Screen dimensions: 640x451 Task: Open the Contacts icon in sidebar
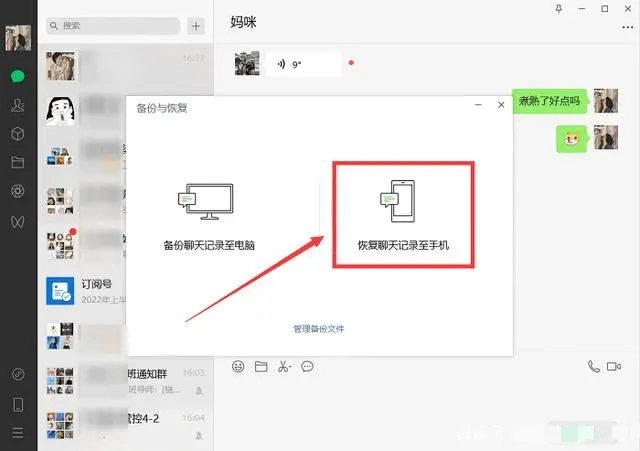17,105
